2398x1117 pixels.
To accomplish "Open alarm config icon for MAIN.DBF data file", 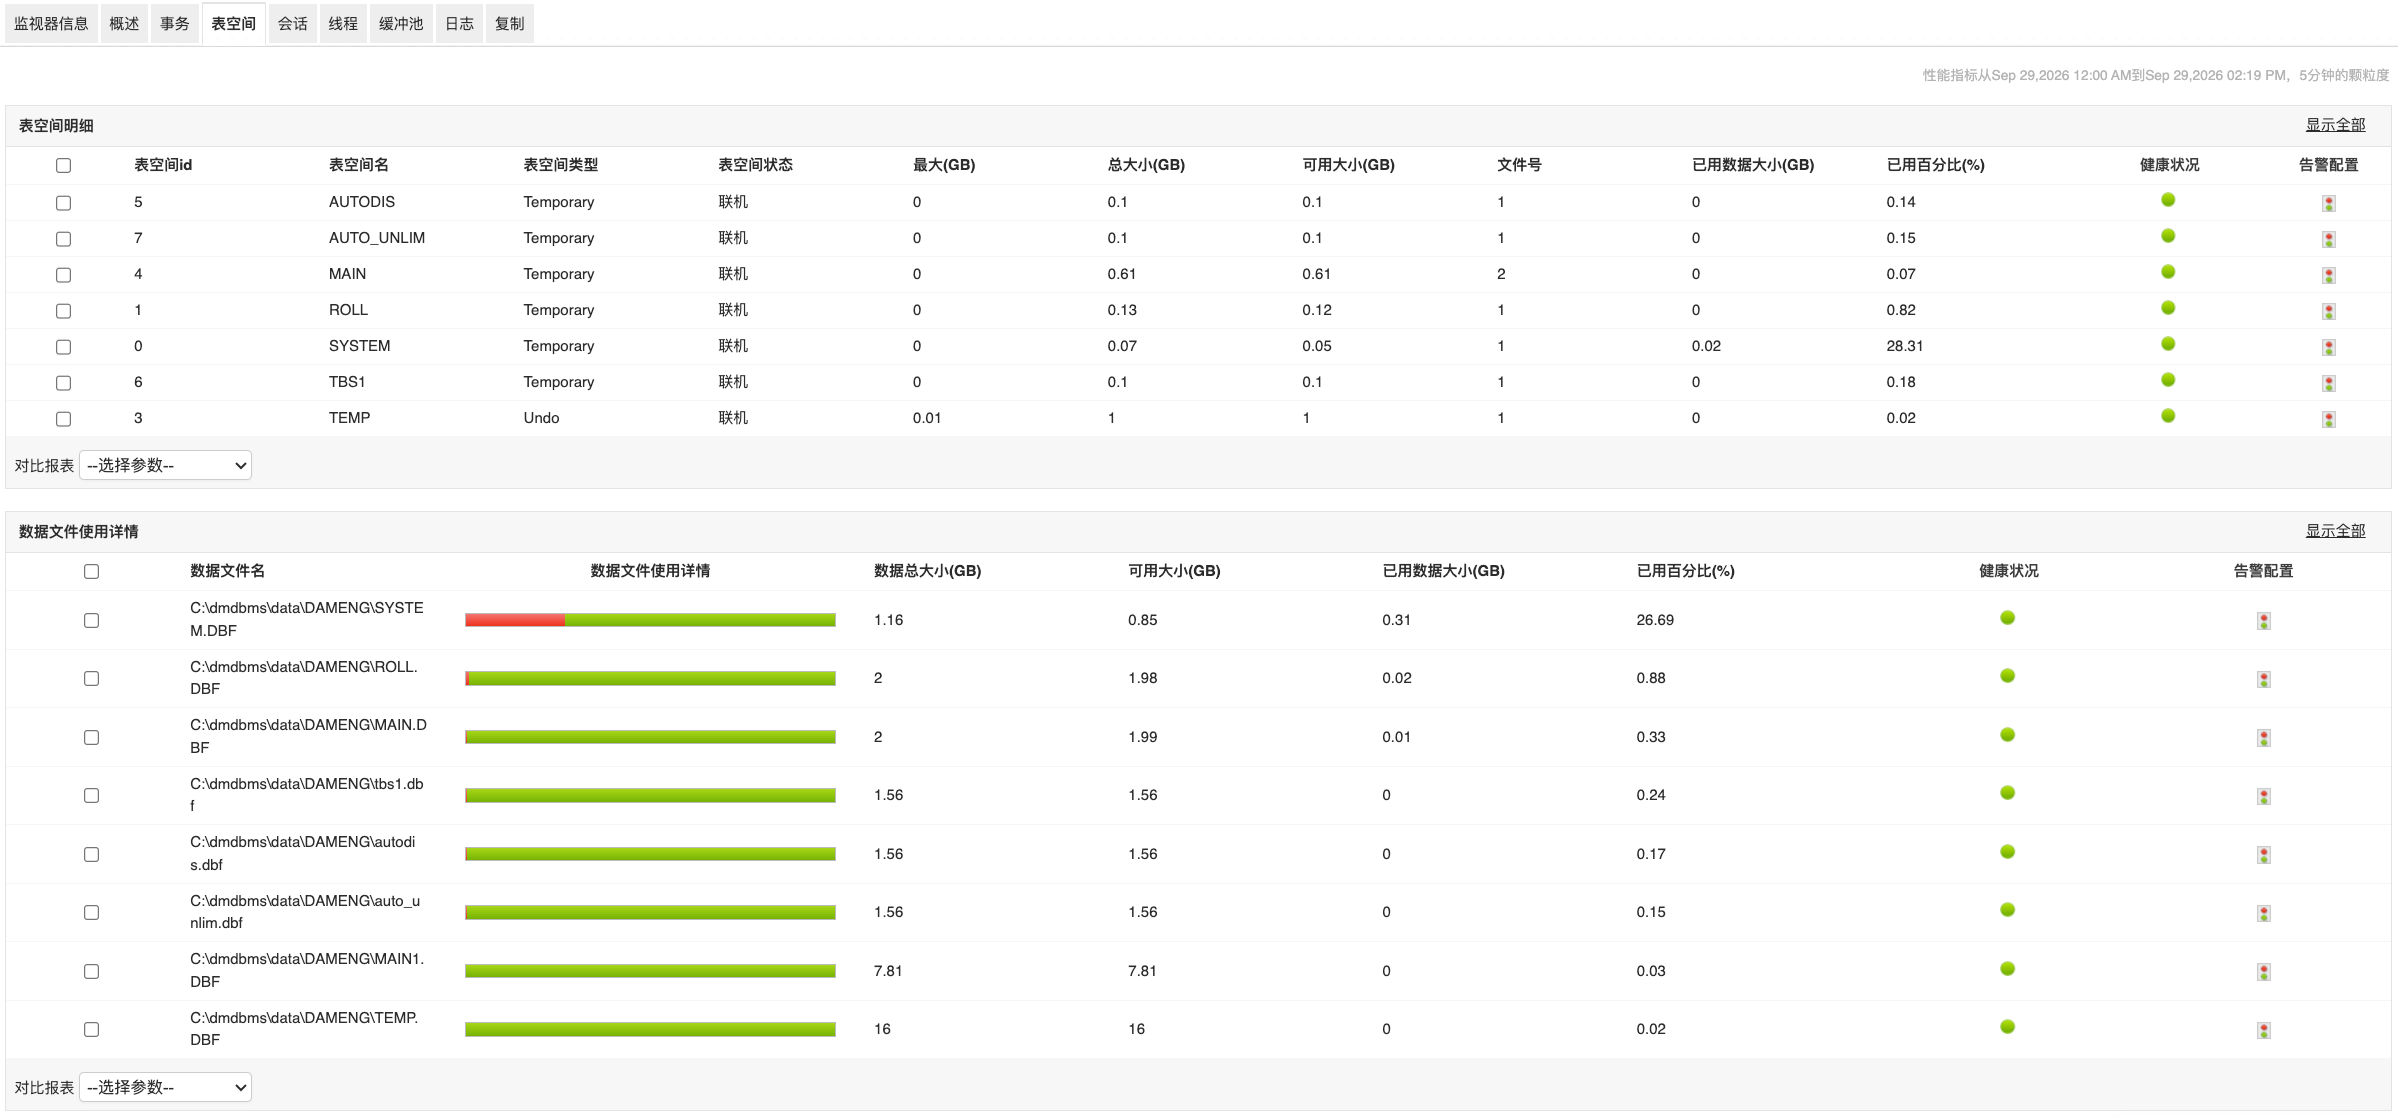I will click(x=2263, y=738).
